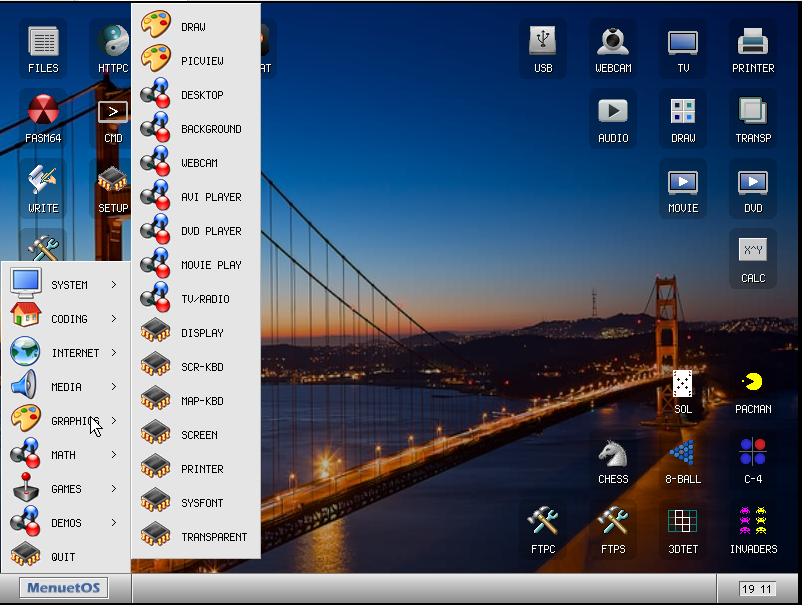
Task: Expand the Internet submenu
Action: tap(68, 353)
